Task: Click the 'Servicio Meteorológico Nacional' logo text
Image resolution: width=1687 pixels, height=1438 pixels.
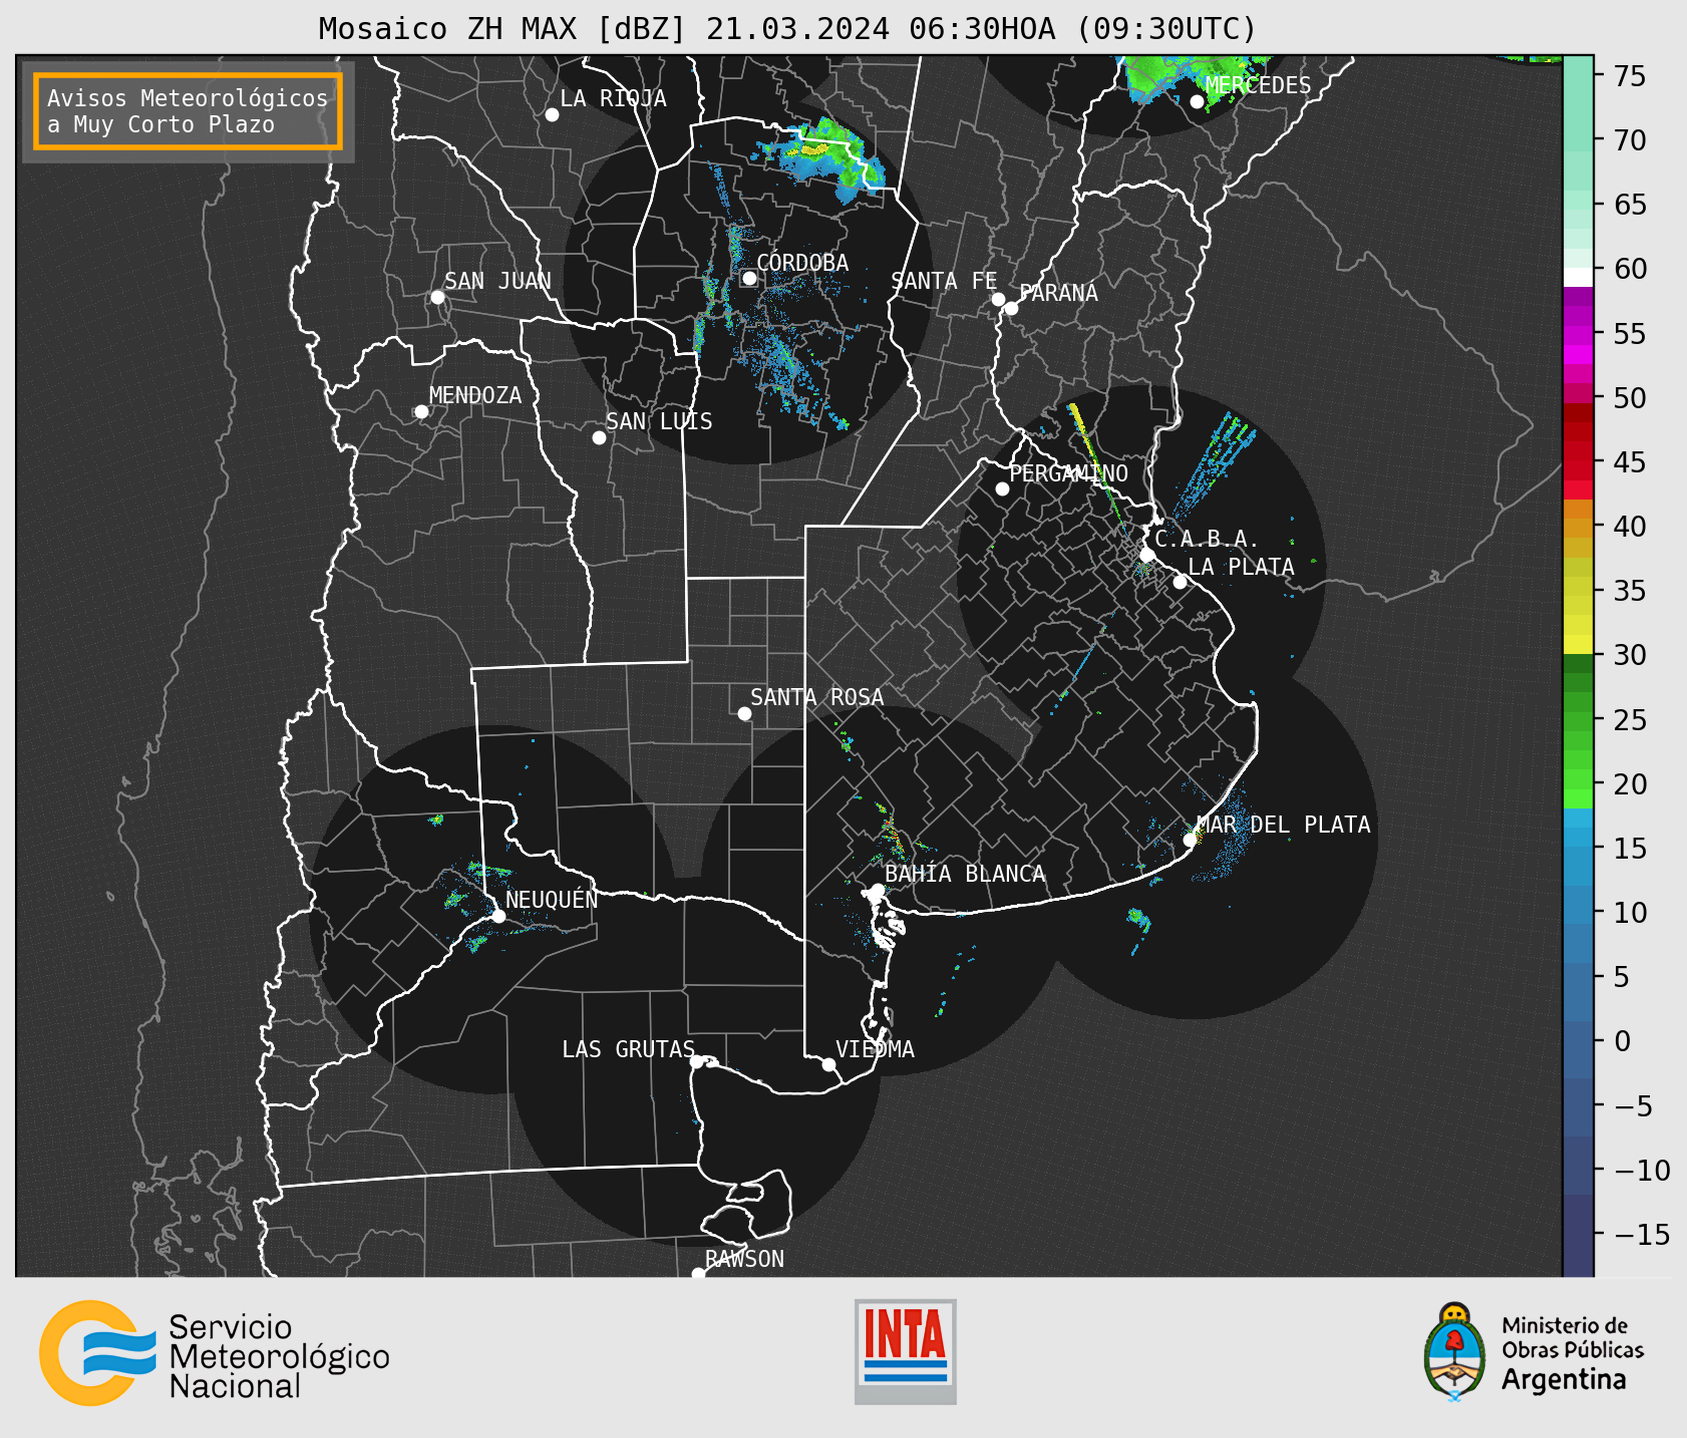Action: point(279,1357)
